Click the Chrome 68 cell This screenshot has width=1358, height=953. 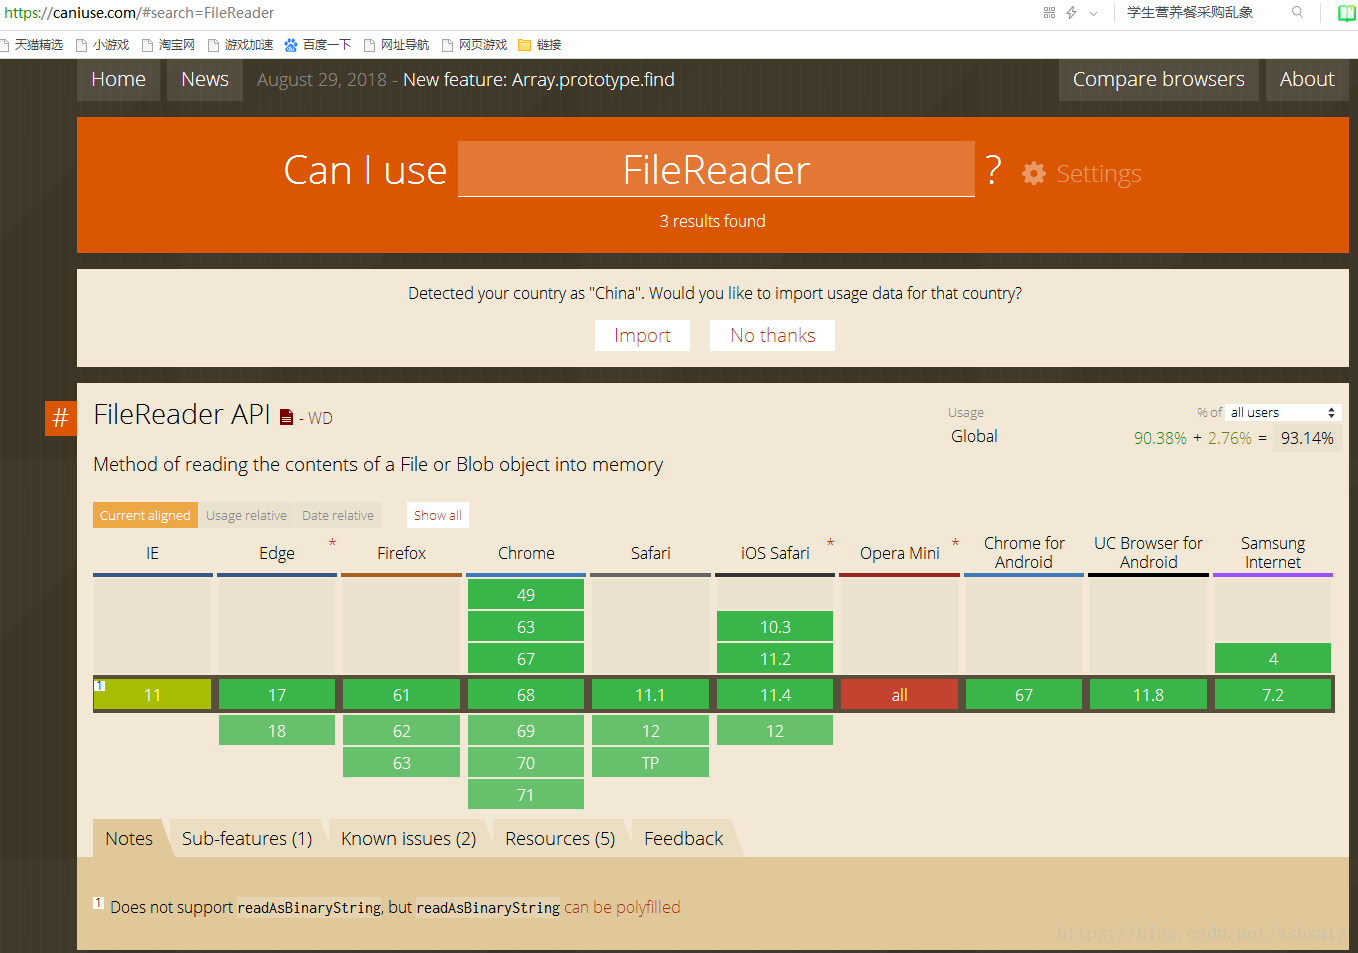pos(526,694)
